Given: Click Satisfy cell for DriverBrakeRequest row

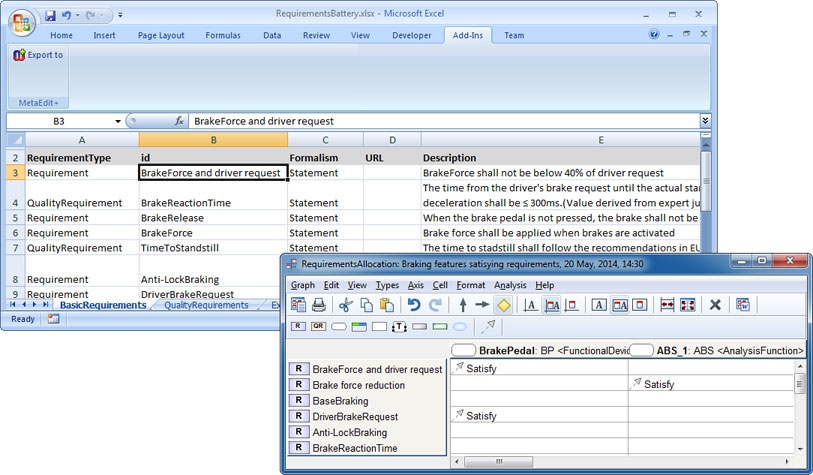Looking at the screenshot, I should (x=539, y=416).
